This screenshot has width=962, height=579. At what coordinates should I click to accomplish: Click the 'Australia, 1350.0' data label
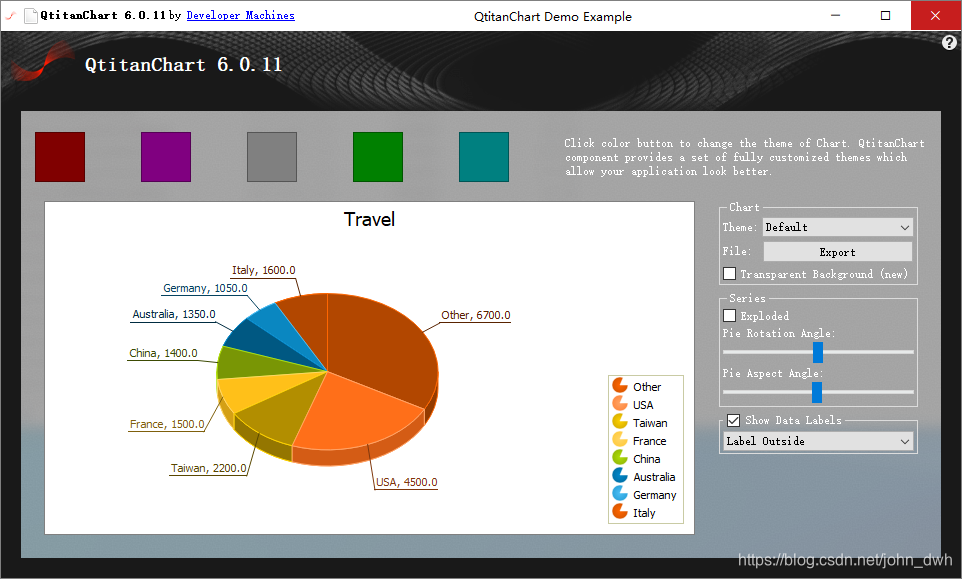174,314
